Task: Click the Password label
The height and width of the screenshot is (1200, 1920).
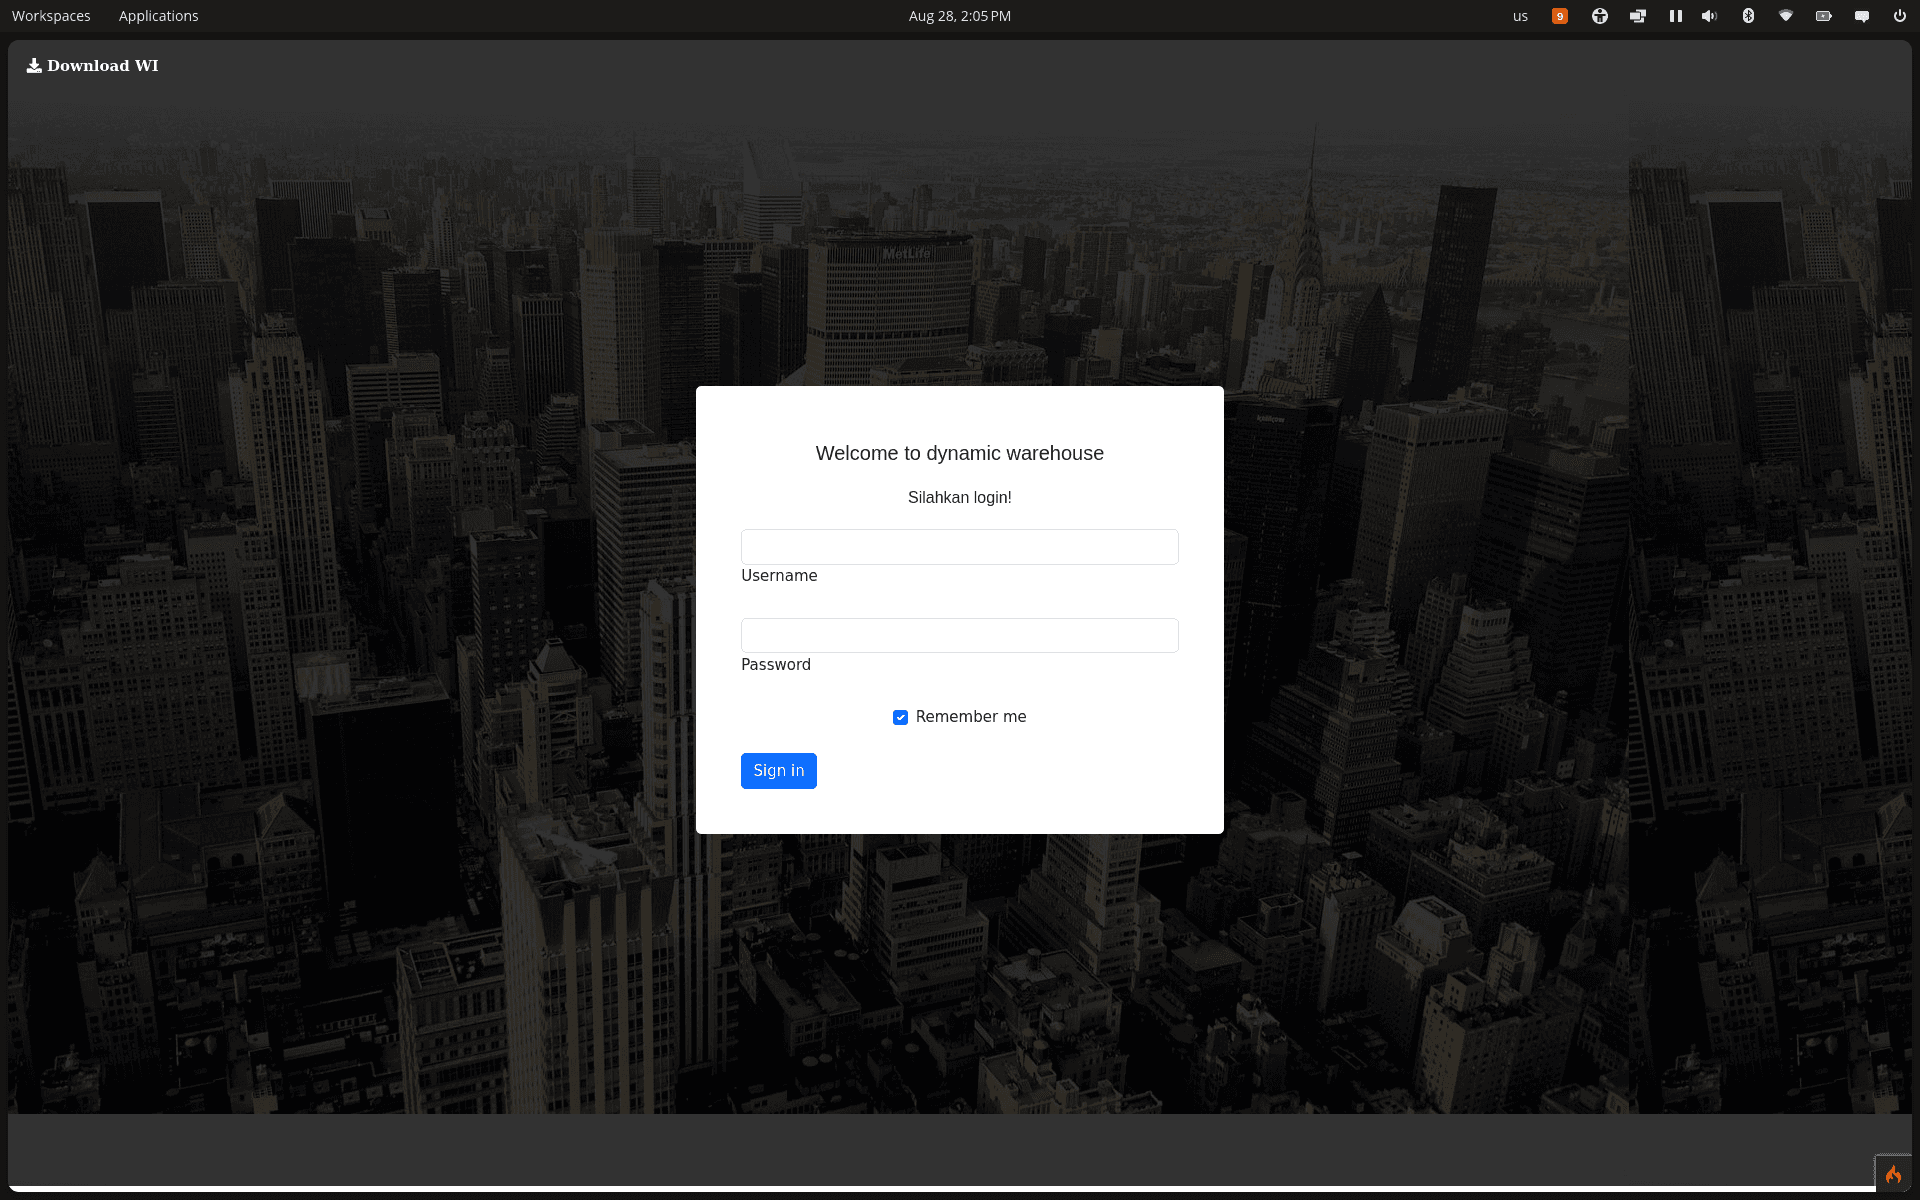Action: pyautogui.click(x=775, y=665)
